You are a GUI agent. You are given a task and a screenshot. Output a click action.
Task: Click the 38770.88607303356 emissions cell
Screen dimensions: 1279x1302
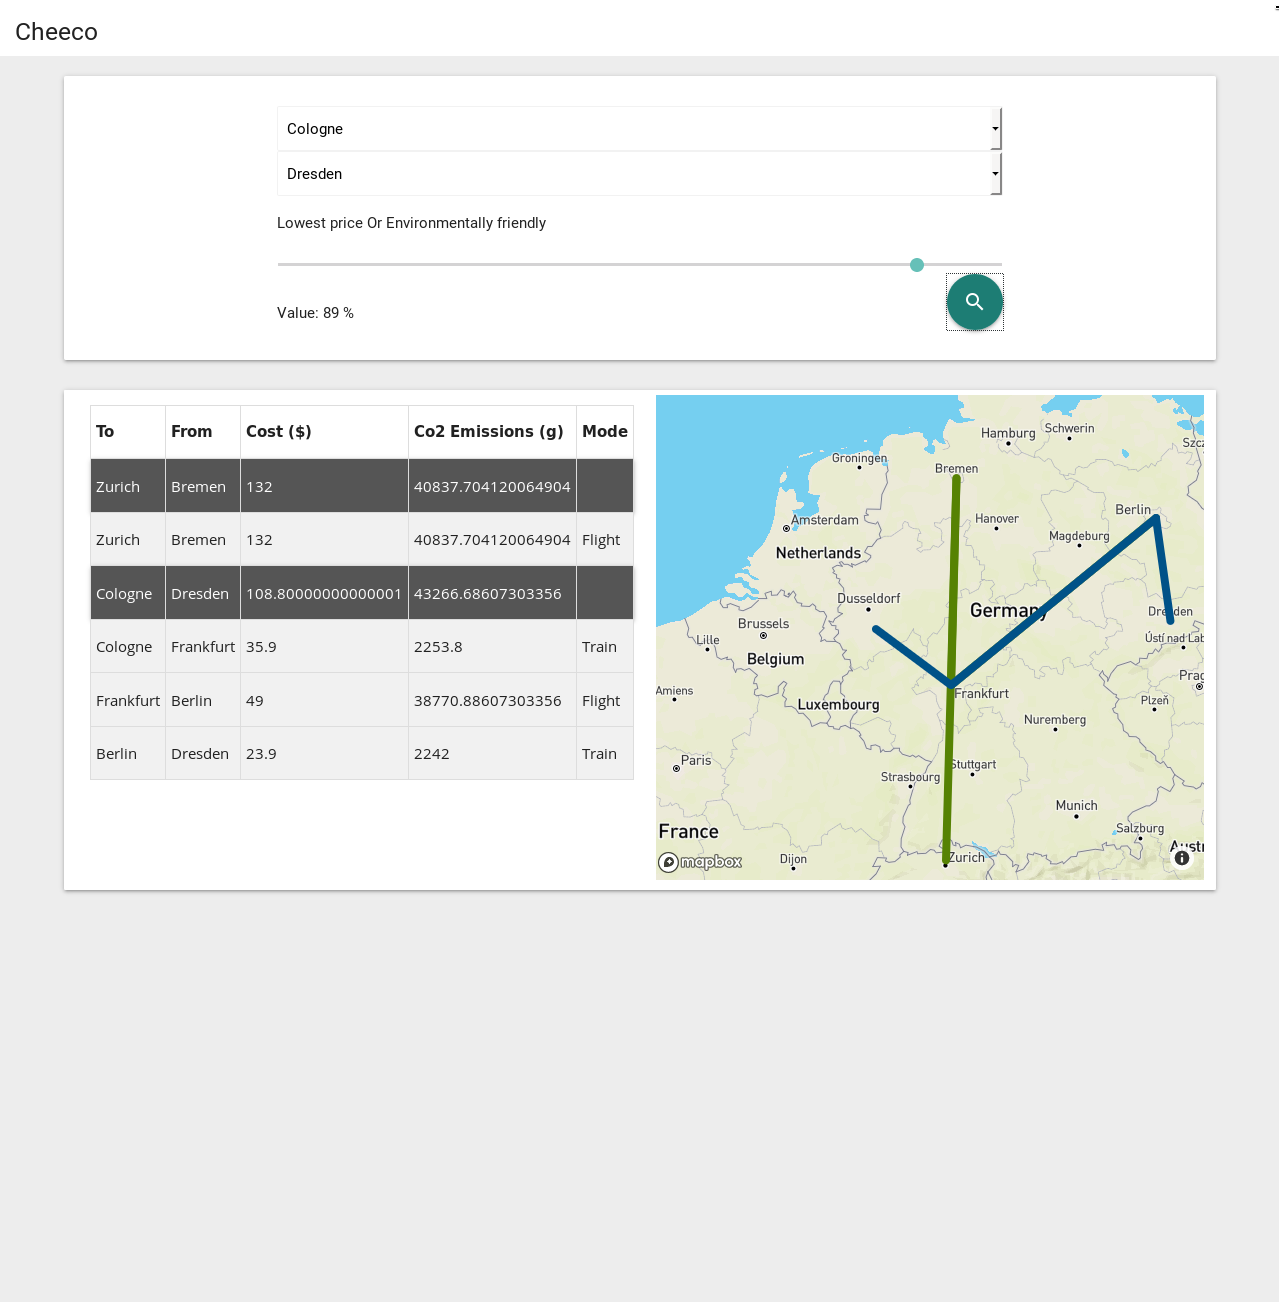click(x=492, y=700)
